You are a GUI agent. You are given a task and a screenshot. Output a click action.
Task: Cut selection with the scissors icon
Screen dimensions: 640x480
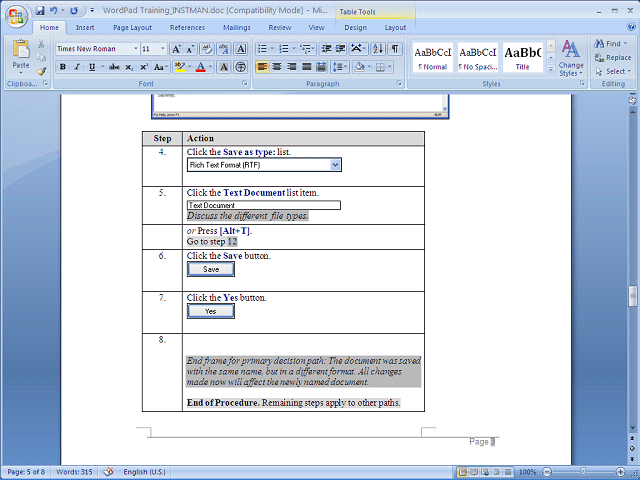pyautogui.click(x=41, y=44)
